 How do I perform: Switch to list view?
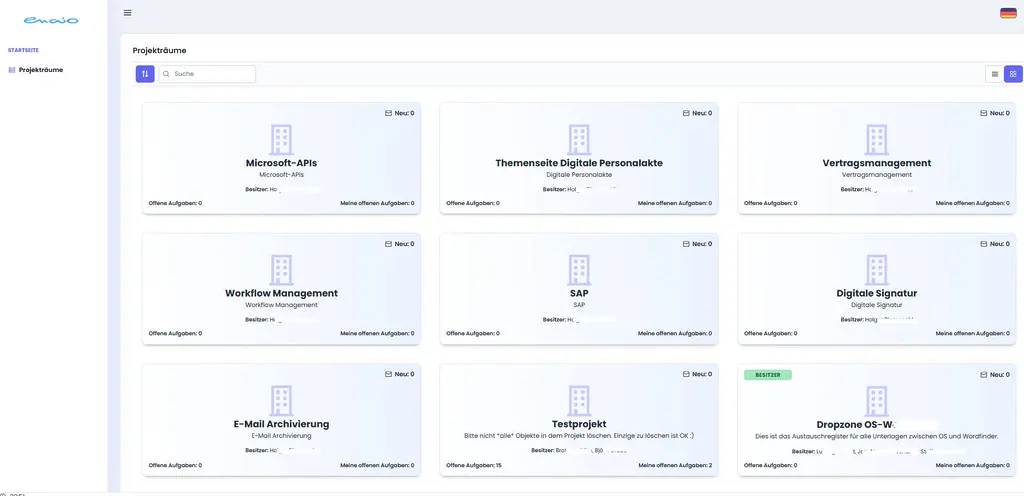[x=995, y=74]
